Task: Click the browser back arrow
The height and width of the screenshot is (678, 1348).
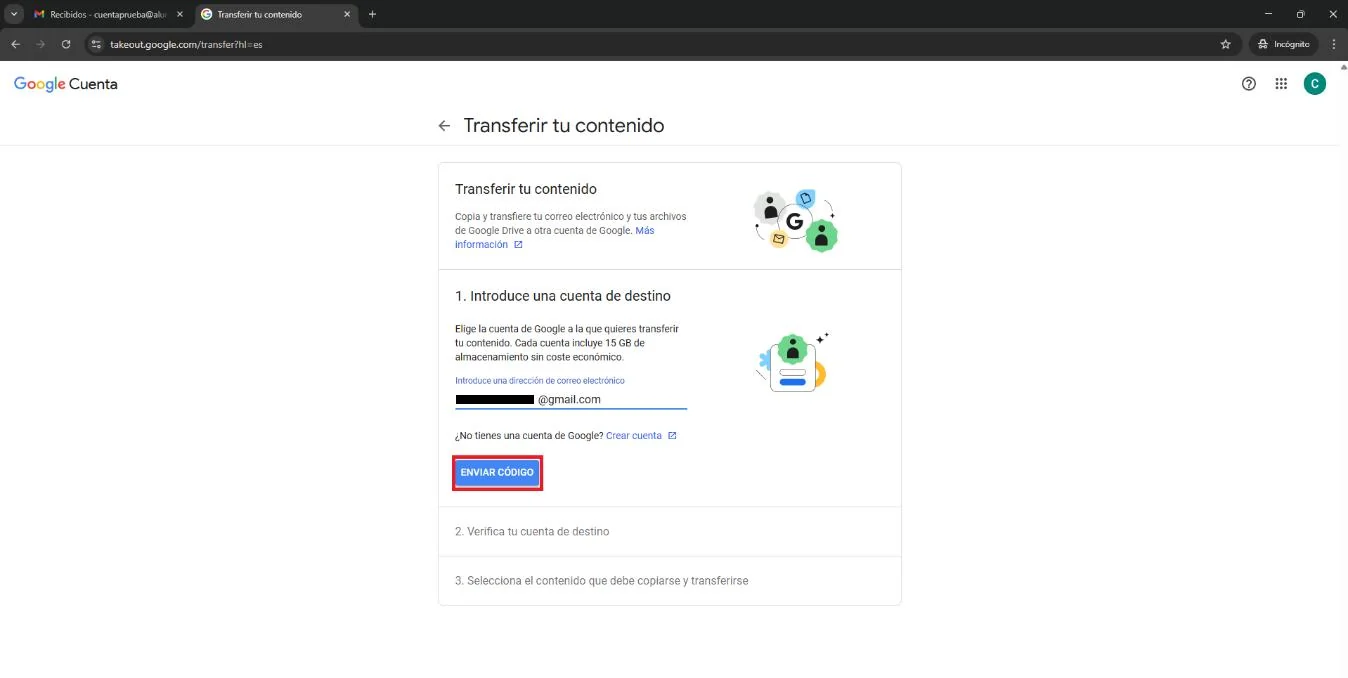Action: (x=15, y=44)
